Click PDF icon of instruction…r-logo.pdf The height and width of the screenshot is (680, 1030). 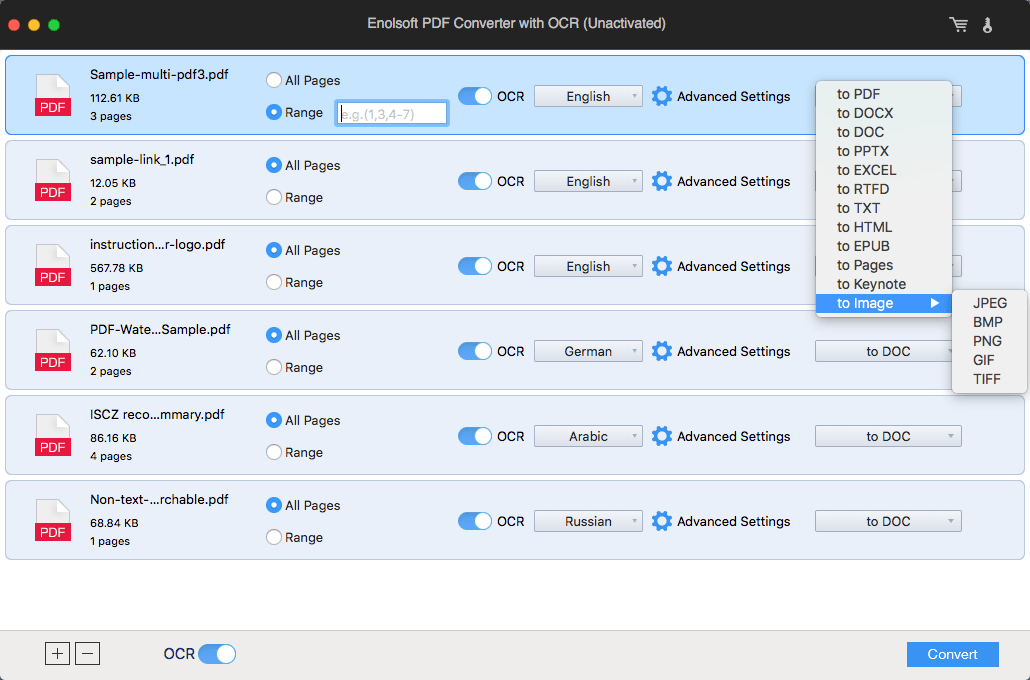[x=53, y=265]
